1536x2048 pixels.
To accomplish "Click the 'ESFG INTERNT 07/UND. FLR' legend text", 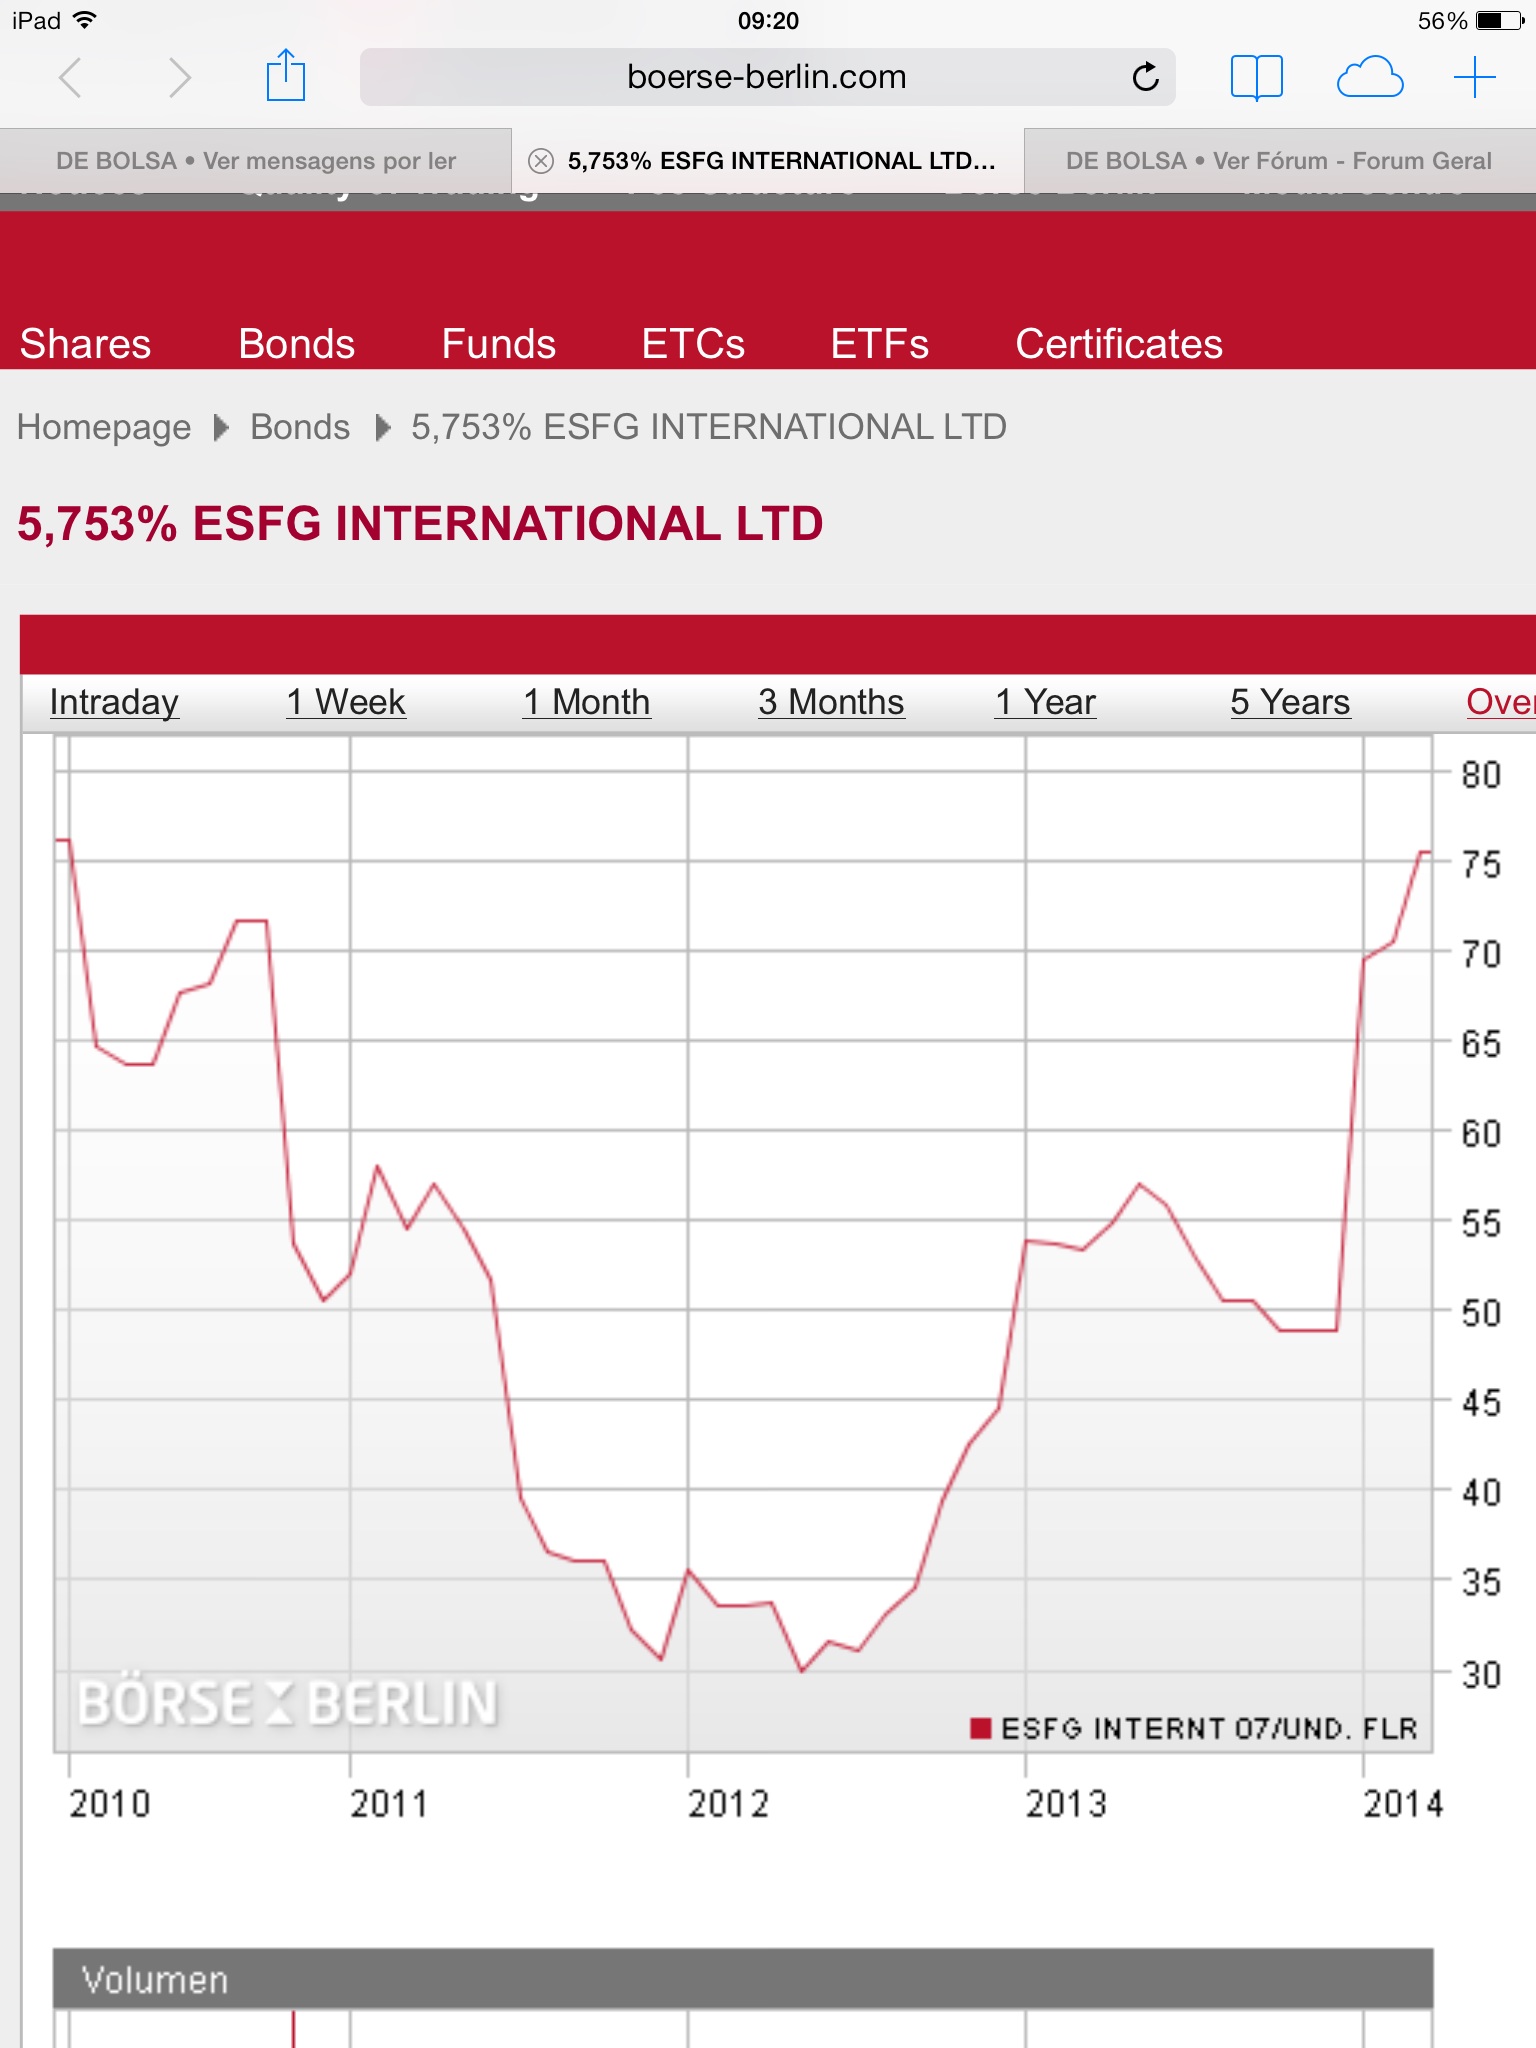I will click(1209, 1729).
